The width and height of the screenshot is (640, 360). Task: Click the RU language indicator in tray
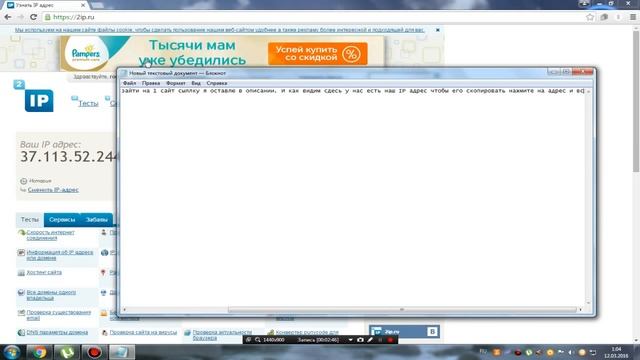click(x=483, y=351)
